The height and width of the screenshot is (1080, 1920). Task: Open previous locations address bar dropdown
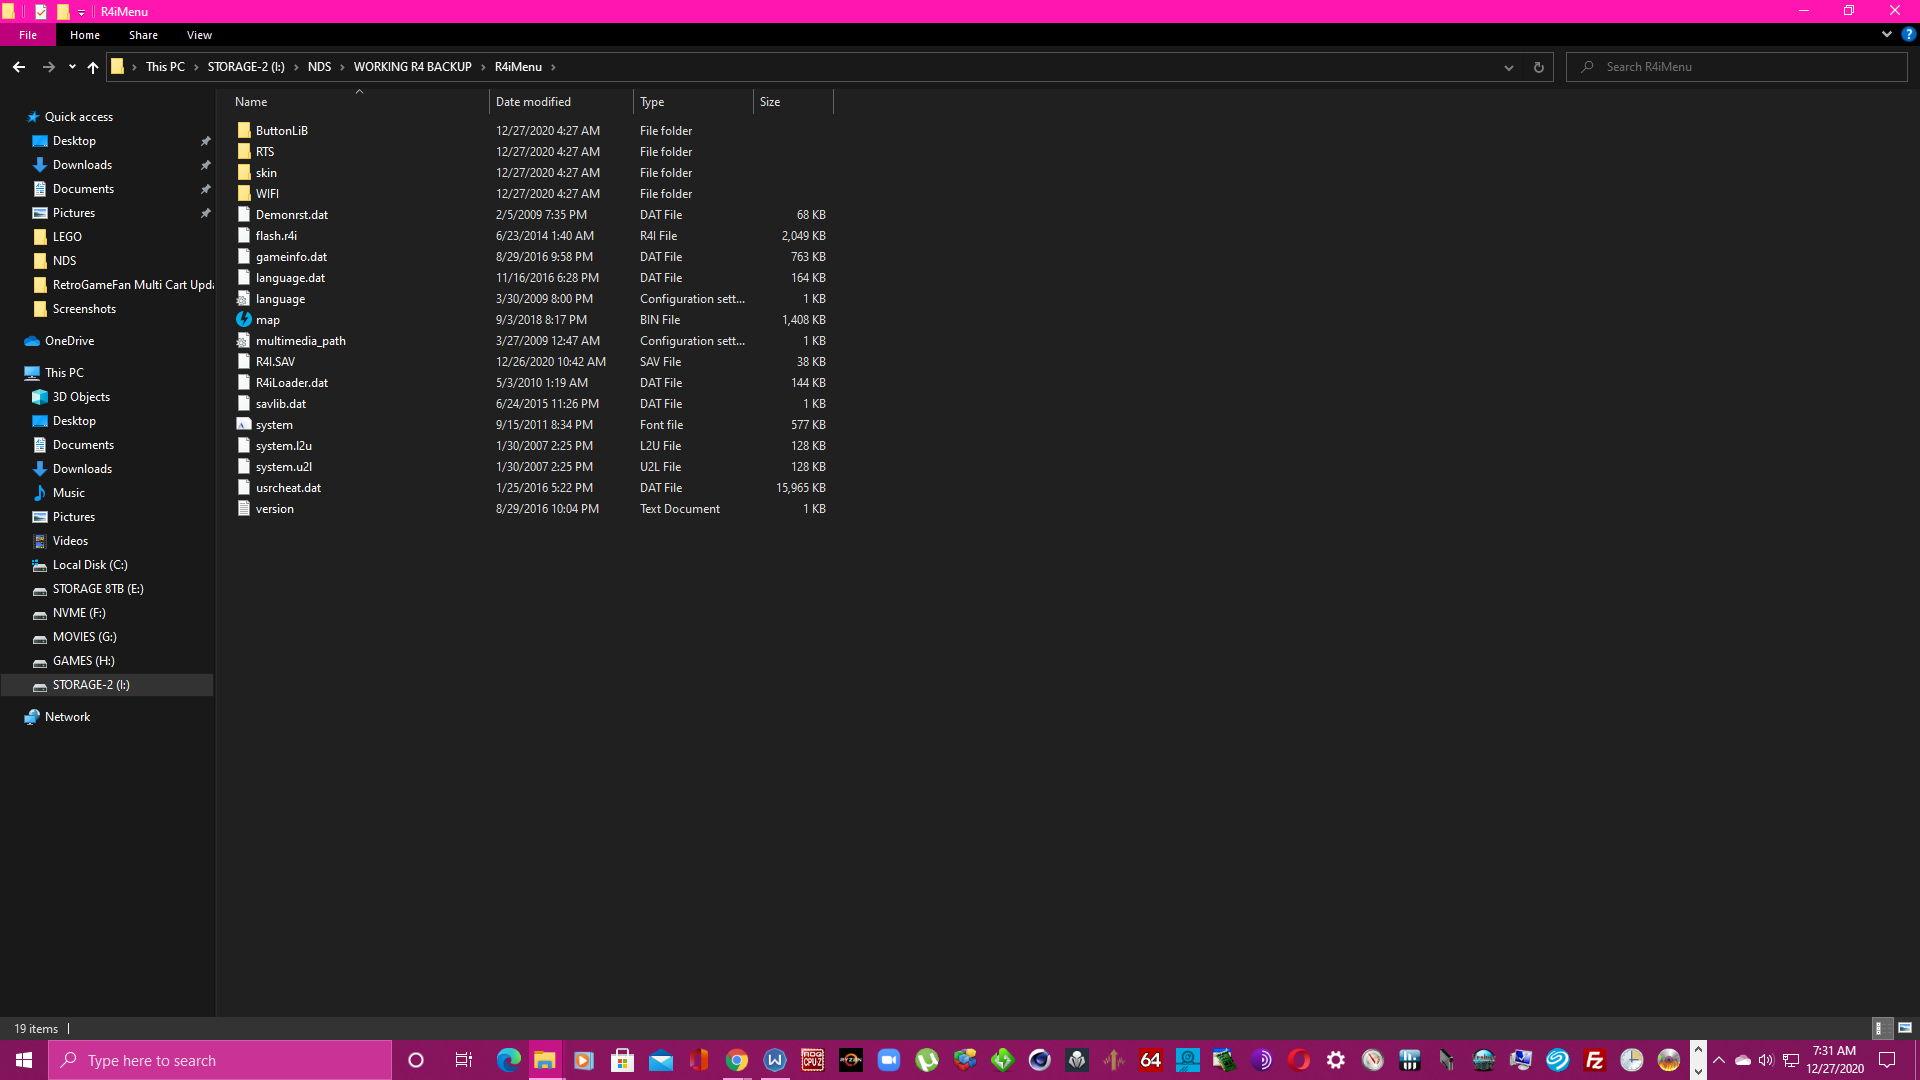click(x=1508, y=67)
